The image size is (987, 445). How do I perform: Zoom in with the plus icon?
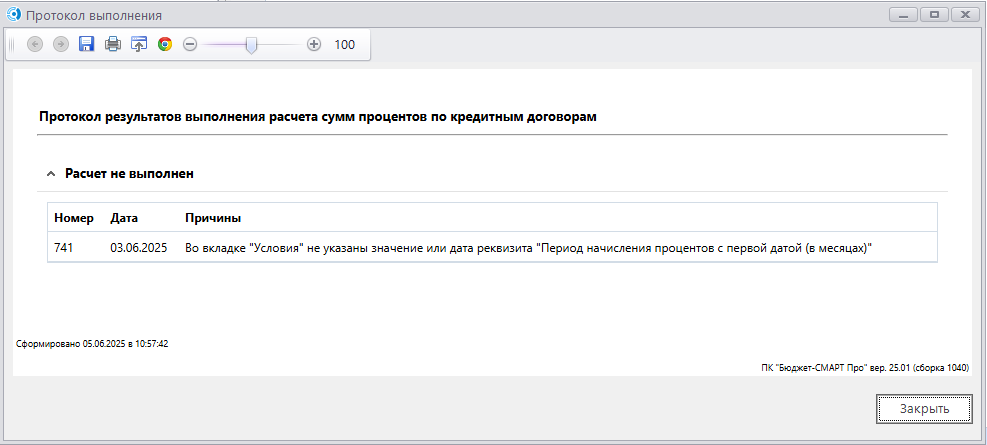[314, 44]
